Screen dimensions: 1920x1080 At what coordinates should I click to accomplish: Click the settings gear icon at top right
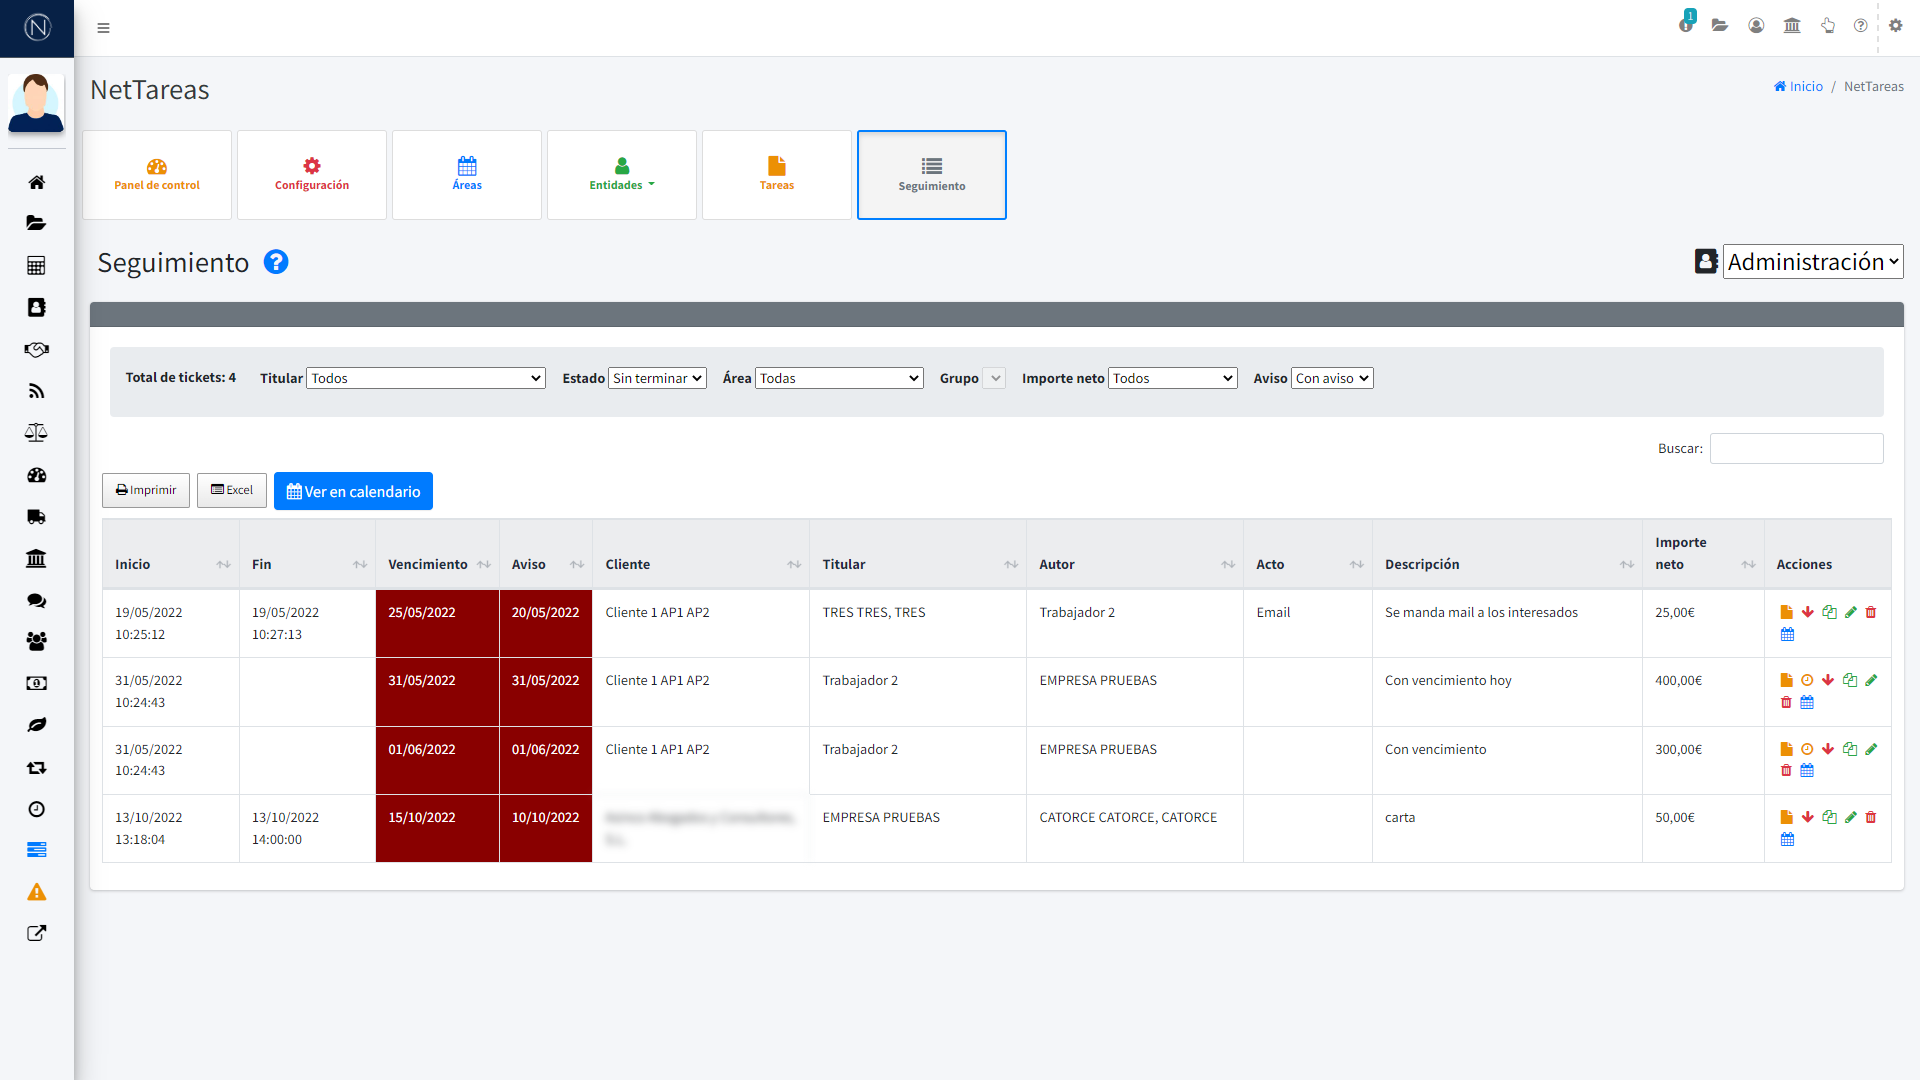pos(1895,26)
